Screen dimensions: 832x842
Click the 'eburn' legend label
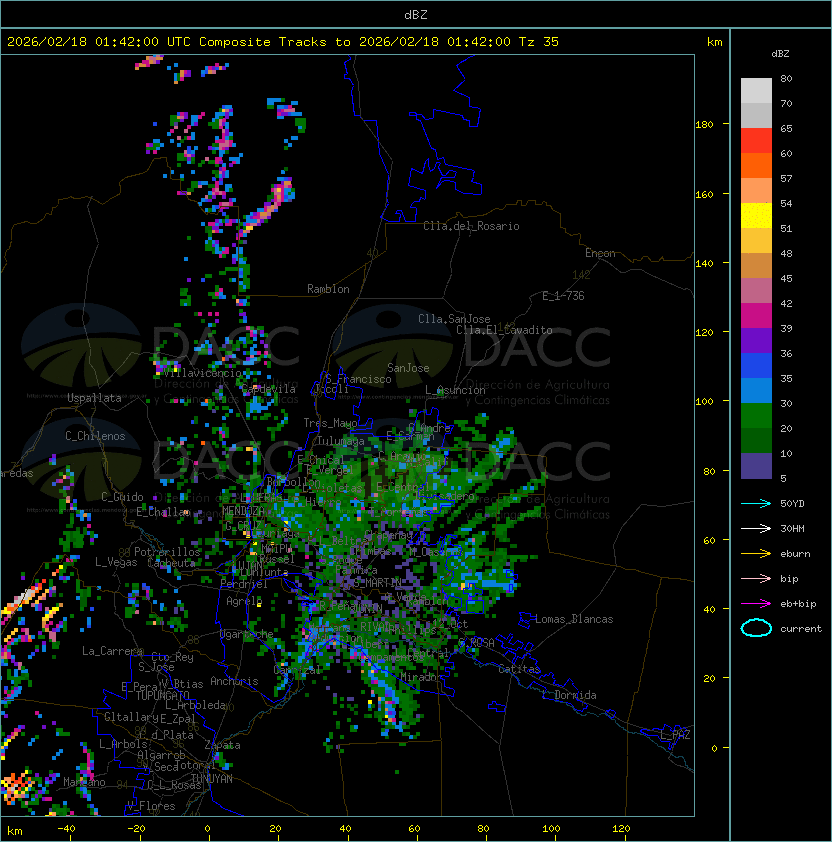click(795, 554)
